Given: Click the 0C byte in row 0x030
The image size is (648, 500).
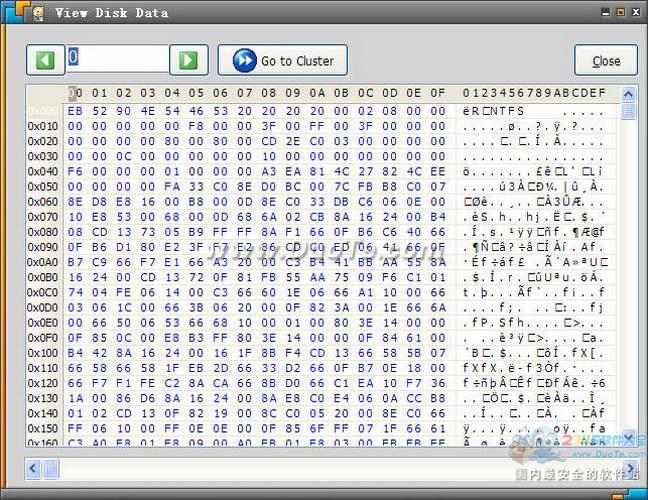Looking at the screenshot, I should [x=124, y=156].
